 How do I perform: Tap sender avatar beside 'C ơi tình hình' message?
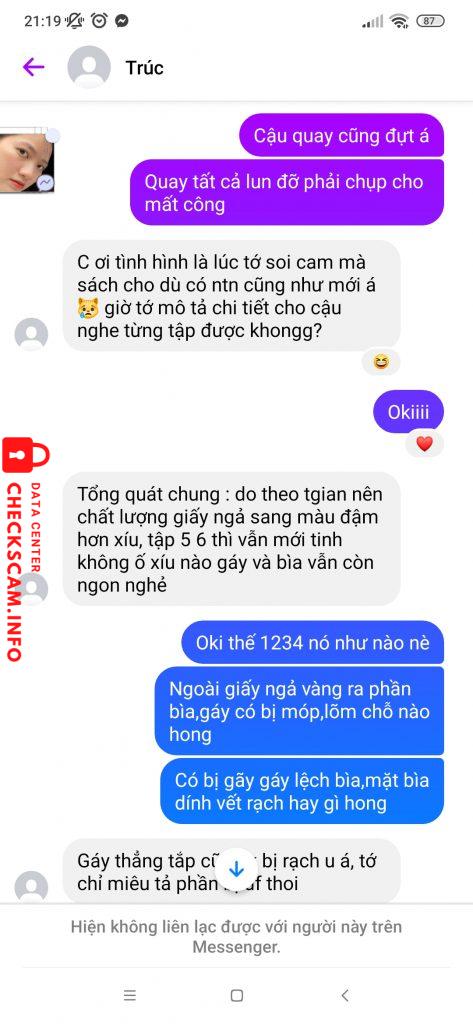31,334
